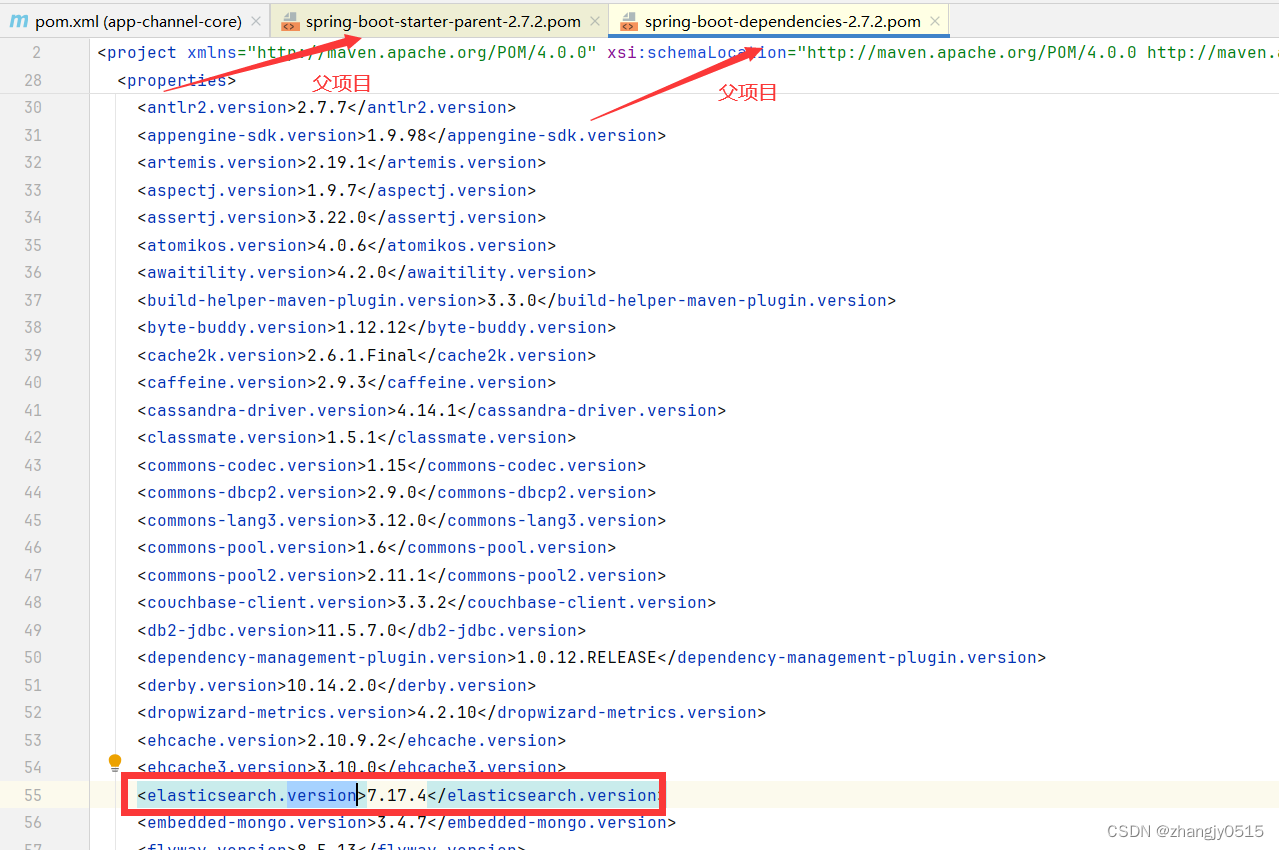
Task: Close the spring-boot-starter-parent-2.7.2.pom tab
Action: pos(595,20)
